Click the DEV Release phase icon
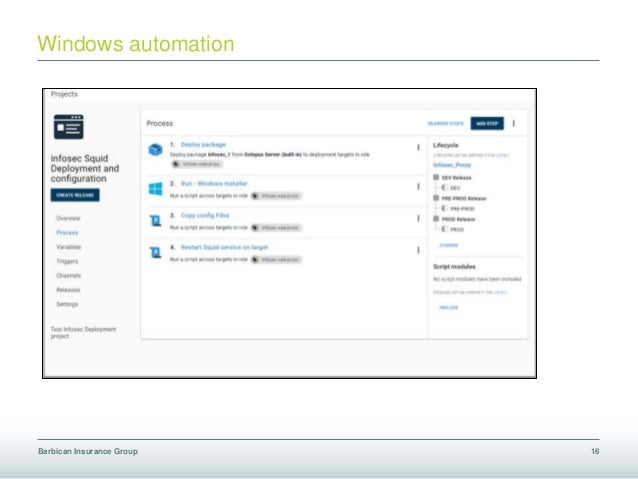 coord(436,177)
